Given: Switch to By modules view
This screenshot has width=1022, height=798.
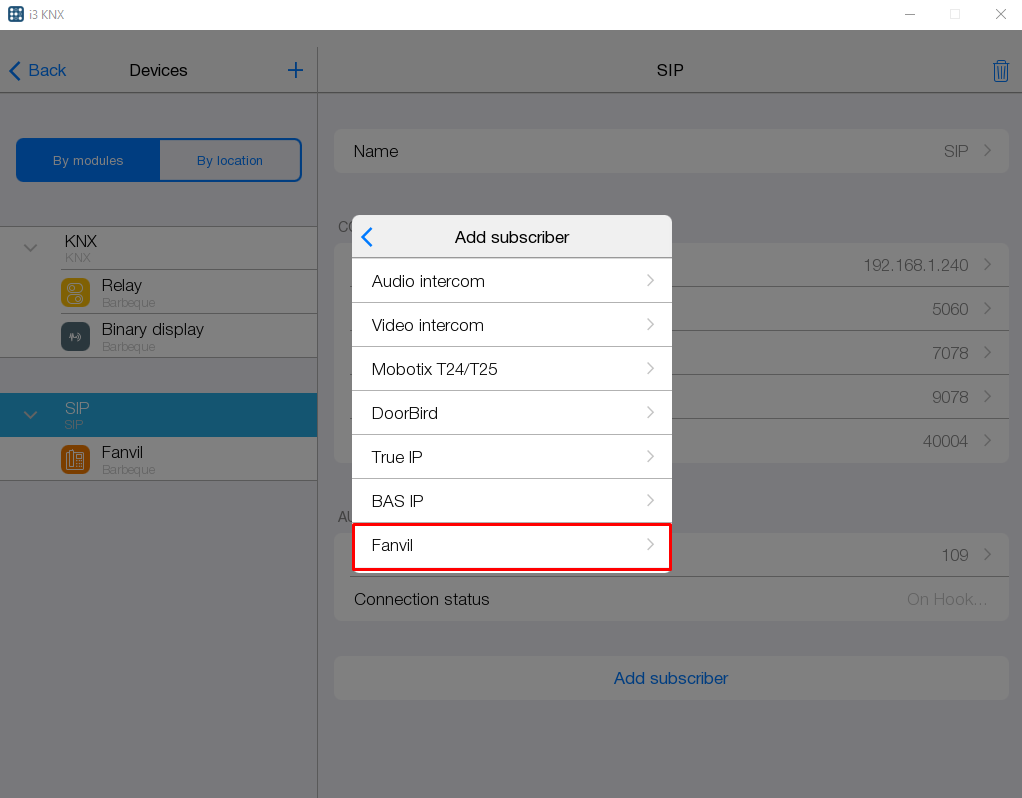Looking at the screenshot, I should point(88,160).
